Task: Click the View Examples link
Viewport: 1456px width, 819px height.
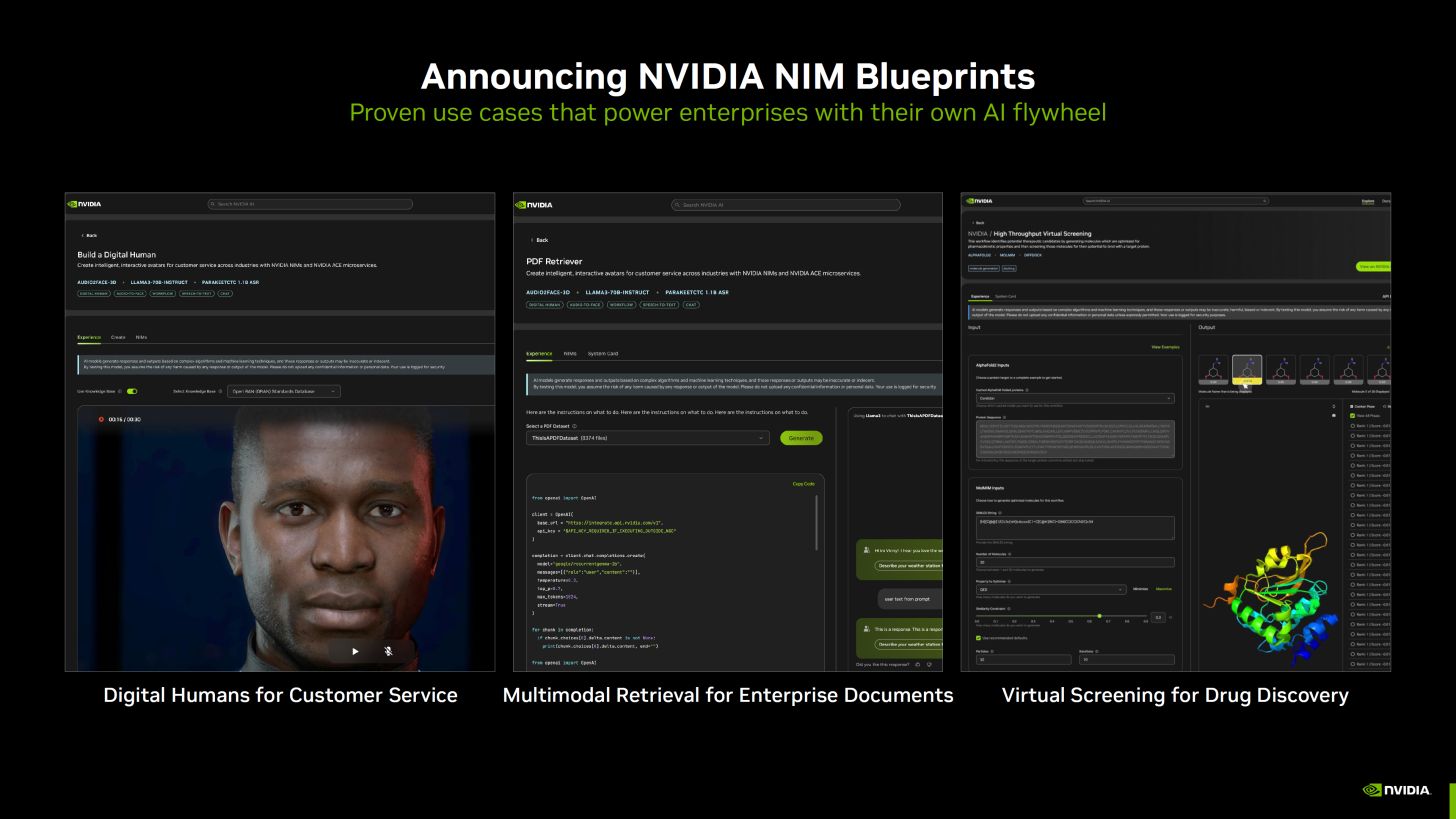Action: 1166,347
